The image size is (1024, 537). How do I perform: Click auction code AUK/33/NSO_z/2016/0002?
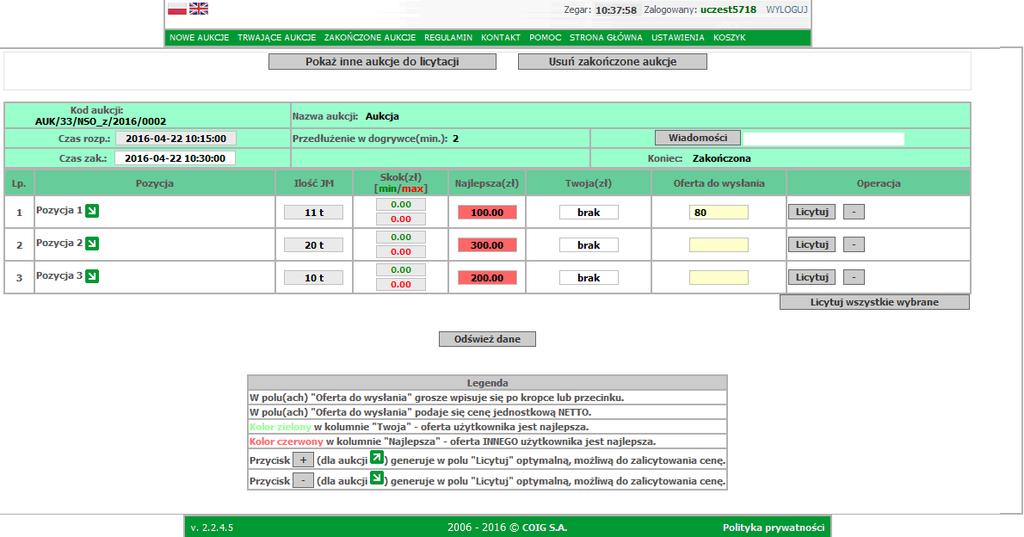point(101,122)
